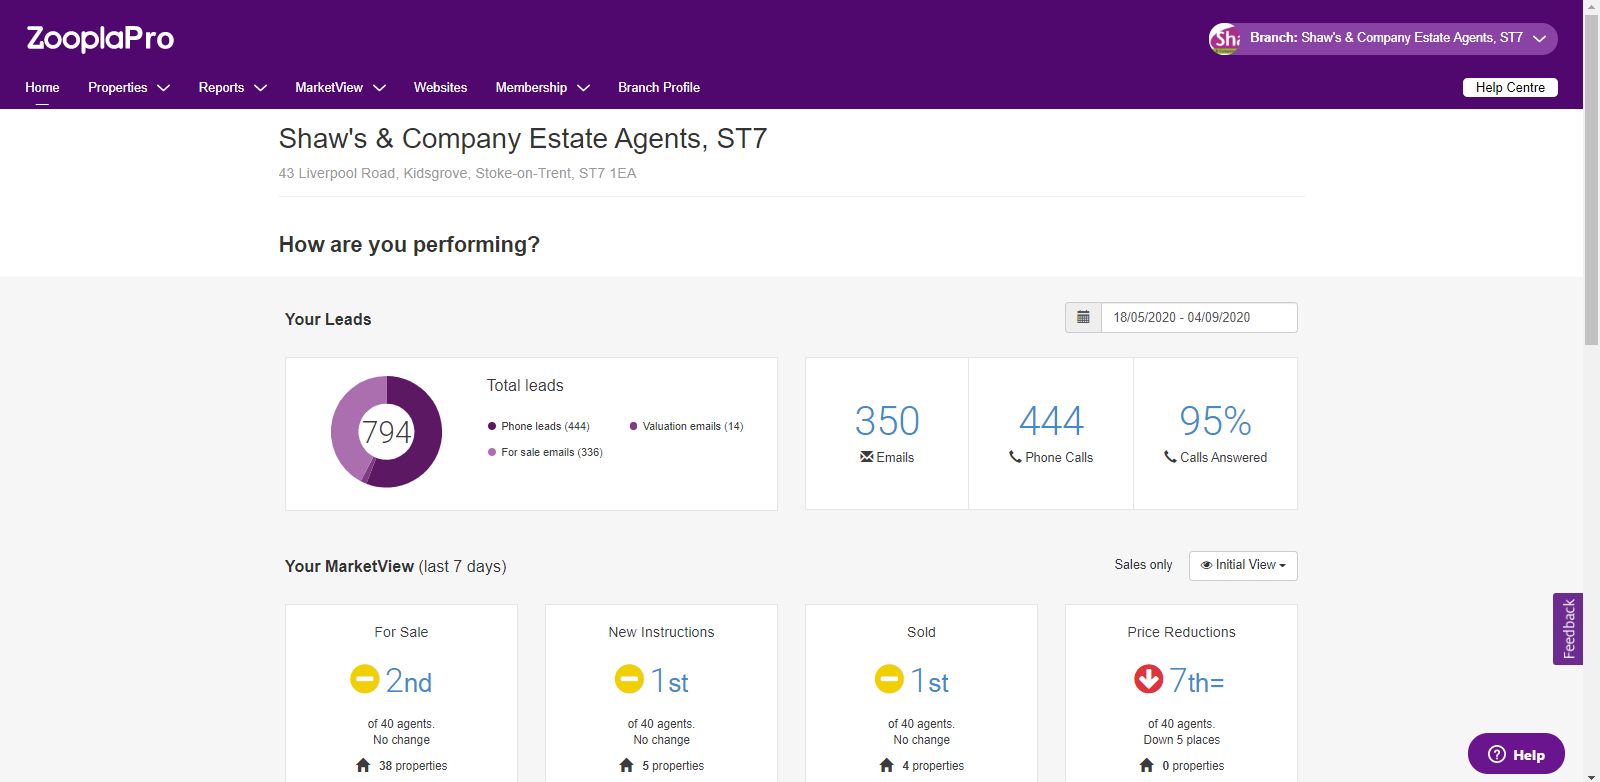This screenshot has height=782, width=1600.
Task: Click the For sale emails (336) legend dot
Action: coord(492,452)
